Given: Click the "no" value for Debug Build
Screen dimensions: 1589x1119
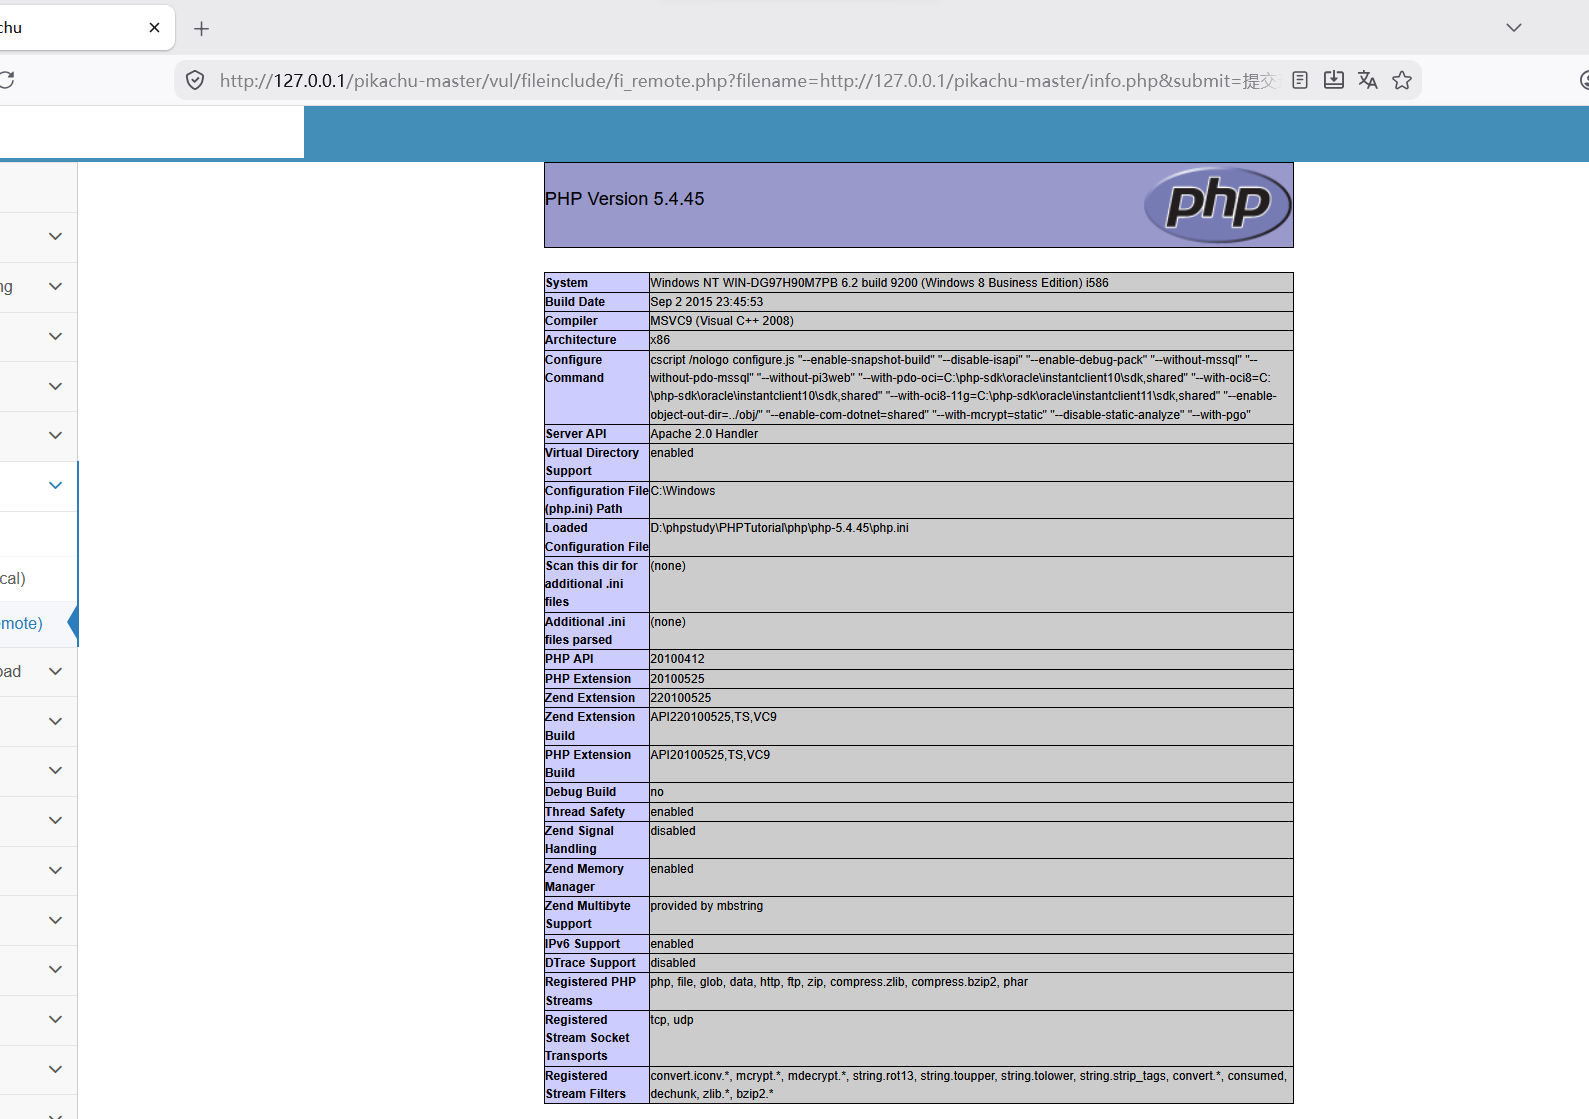Looking at the screenshot, I should click(657, 792).
